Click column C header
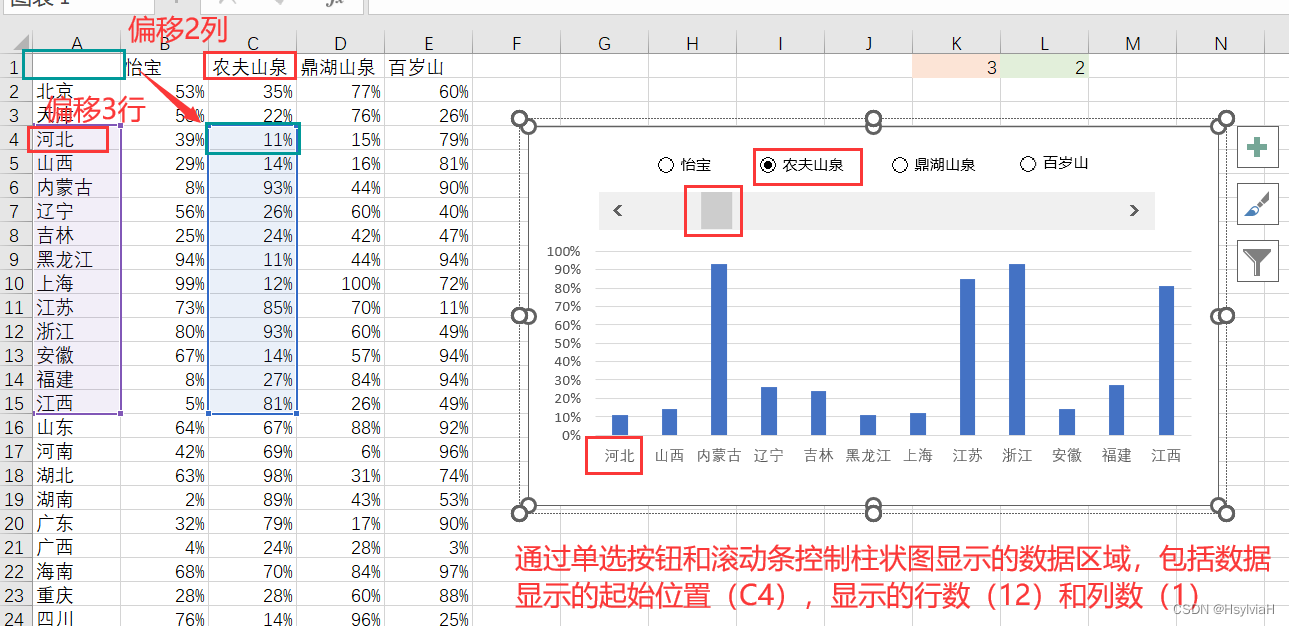Image resolution: width=1289 pixels, height=626 pixels. coord(253,42)
